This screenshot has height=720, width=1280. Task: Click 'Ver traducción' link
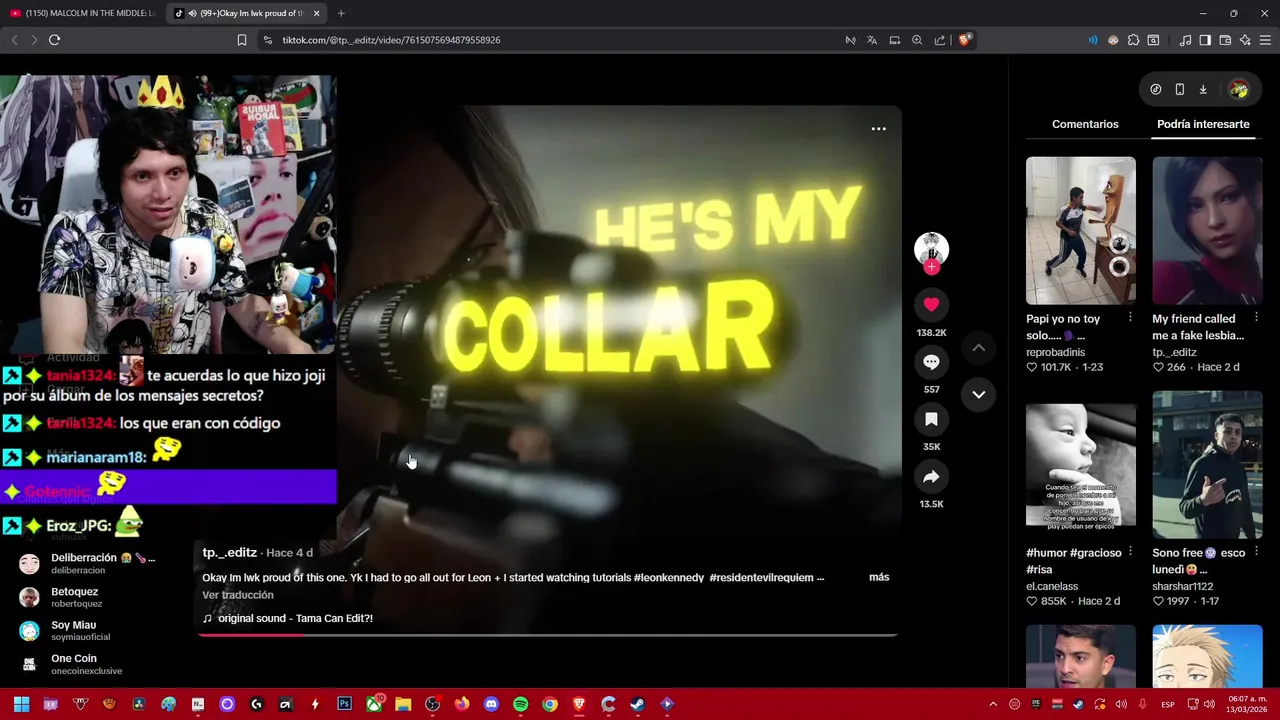coord(238,595)
